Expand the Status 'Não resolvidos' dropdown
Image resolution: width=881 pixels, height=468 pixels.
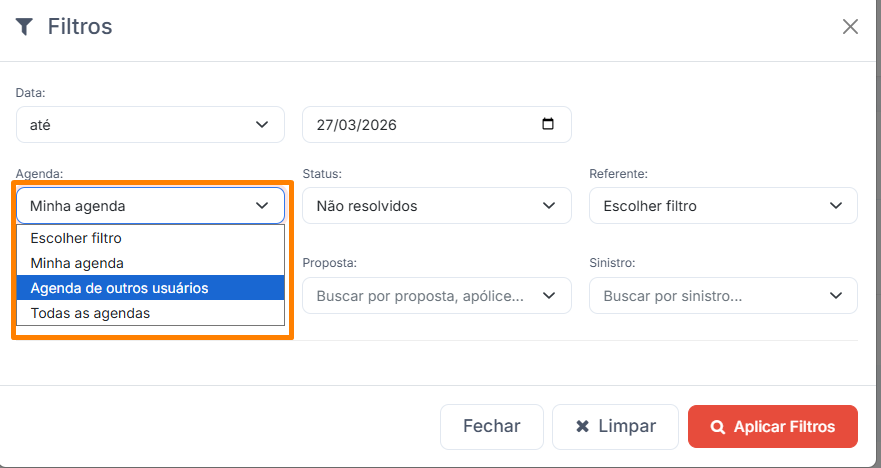click(436, 206)
